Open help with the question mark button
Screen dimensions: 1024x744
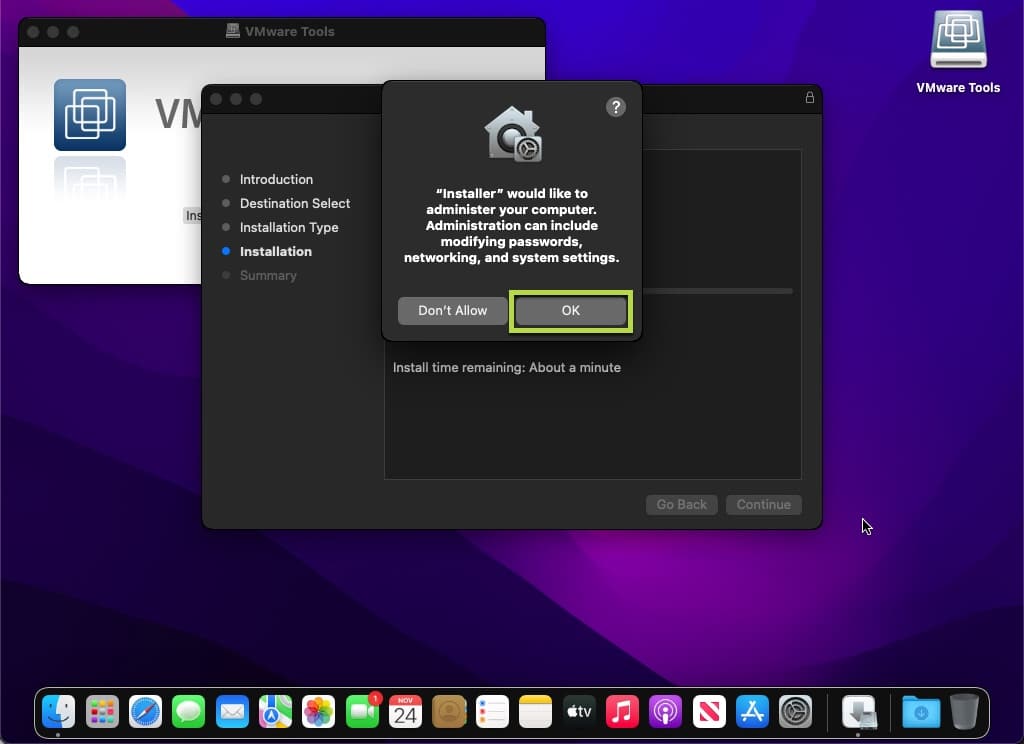[x=615, y=107]
